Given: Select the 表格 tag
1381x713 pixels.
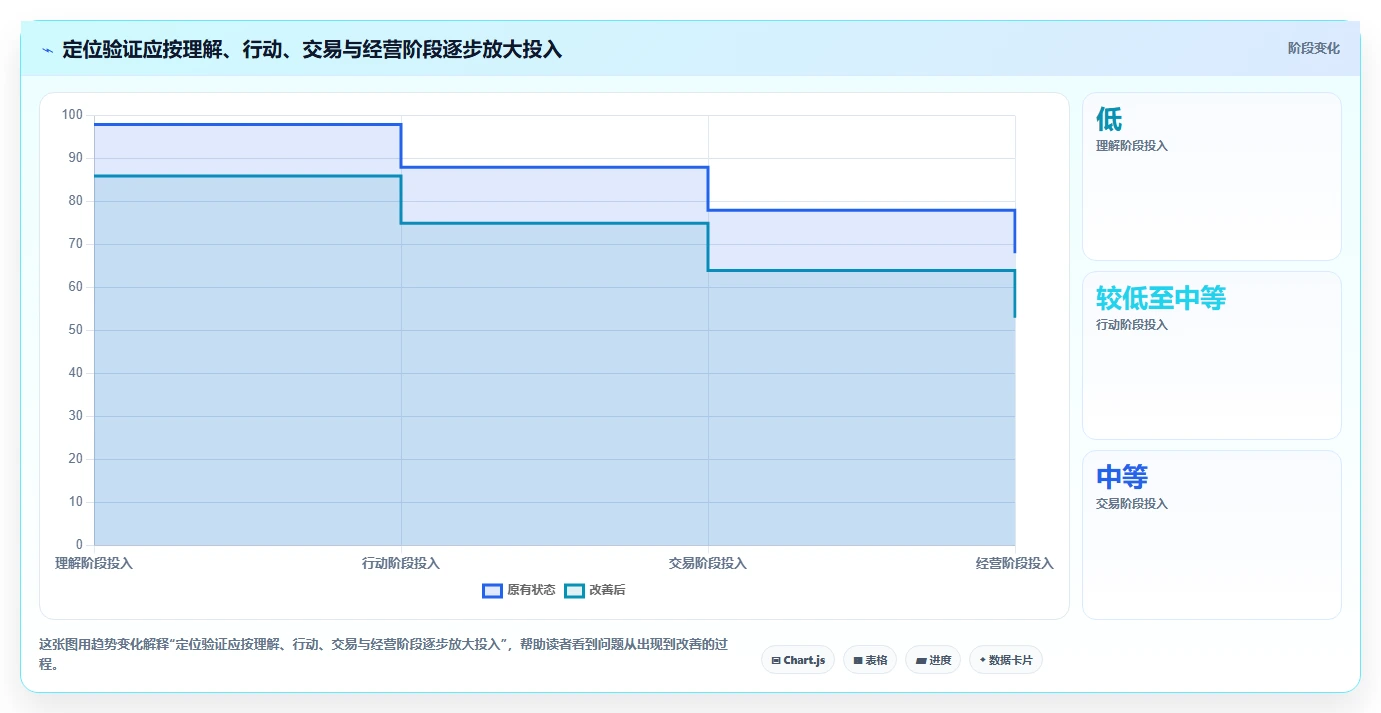Looking at the screenshot, I should point(870,660).
